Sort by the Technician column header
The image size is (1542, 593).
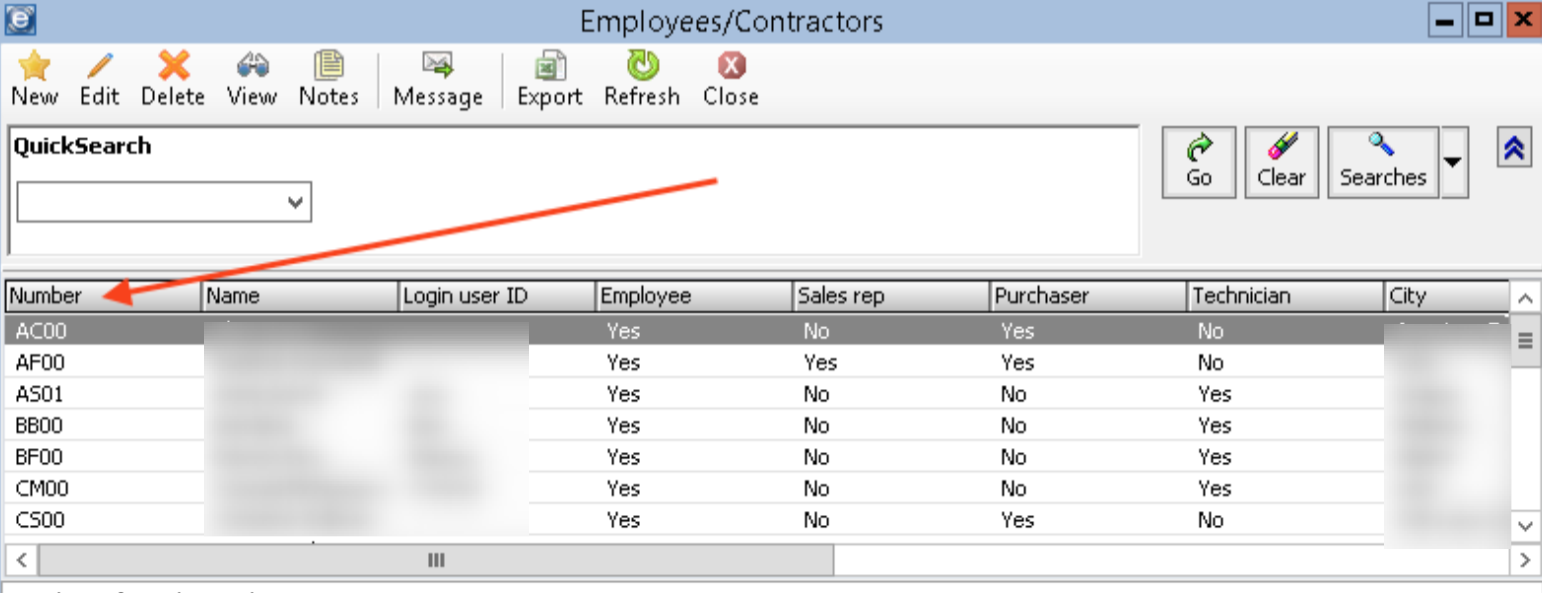coord(1285,296)
